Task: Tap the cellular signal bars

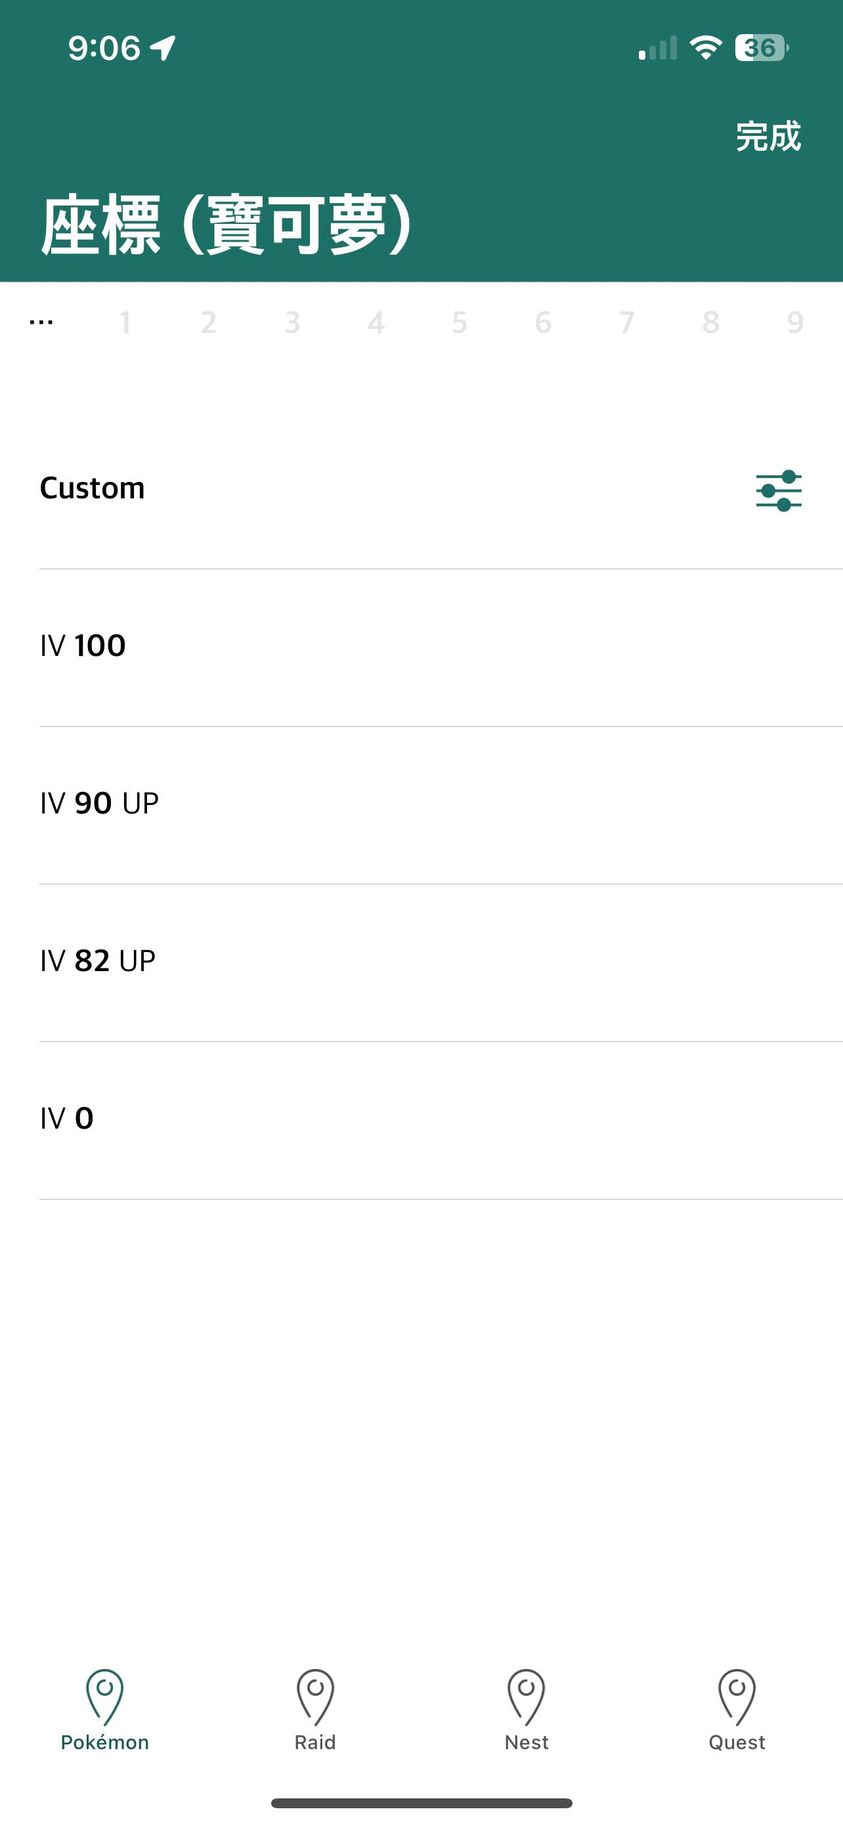Action: [x=658, y=48]
